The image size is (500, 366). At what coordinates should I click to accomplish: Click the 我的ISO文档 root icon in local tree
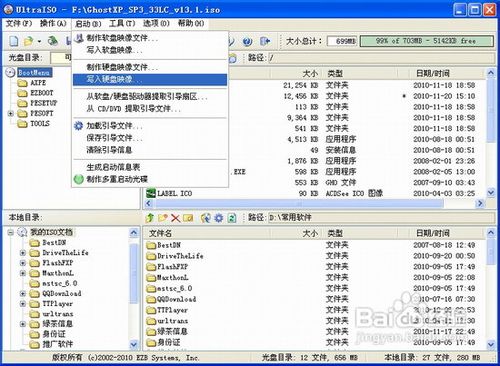click(x=22, y=232)
